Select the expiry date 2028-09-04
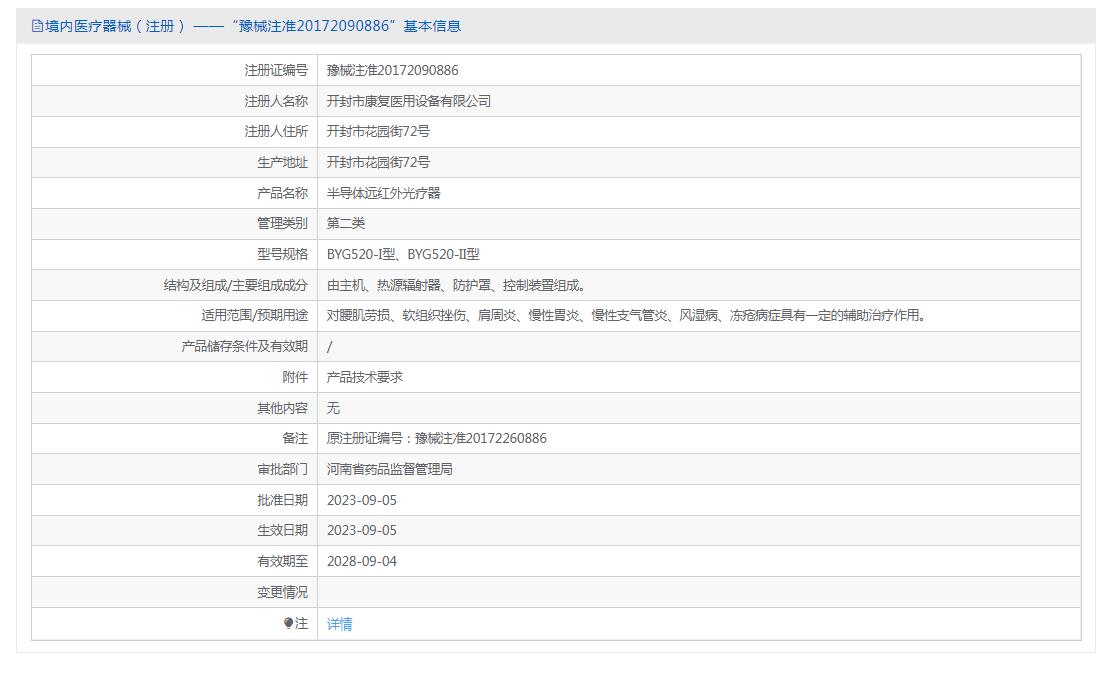1113x680 pixels. click(362, 561)
